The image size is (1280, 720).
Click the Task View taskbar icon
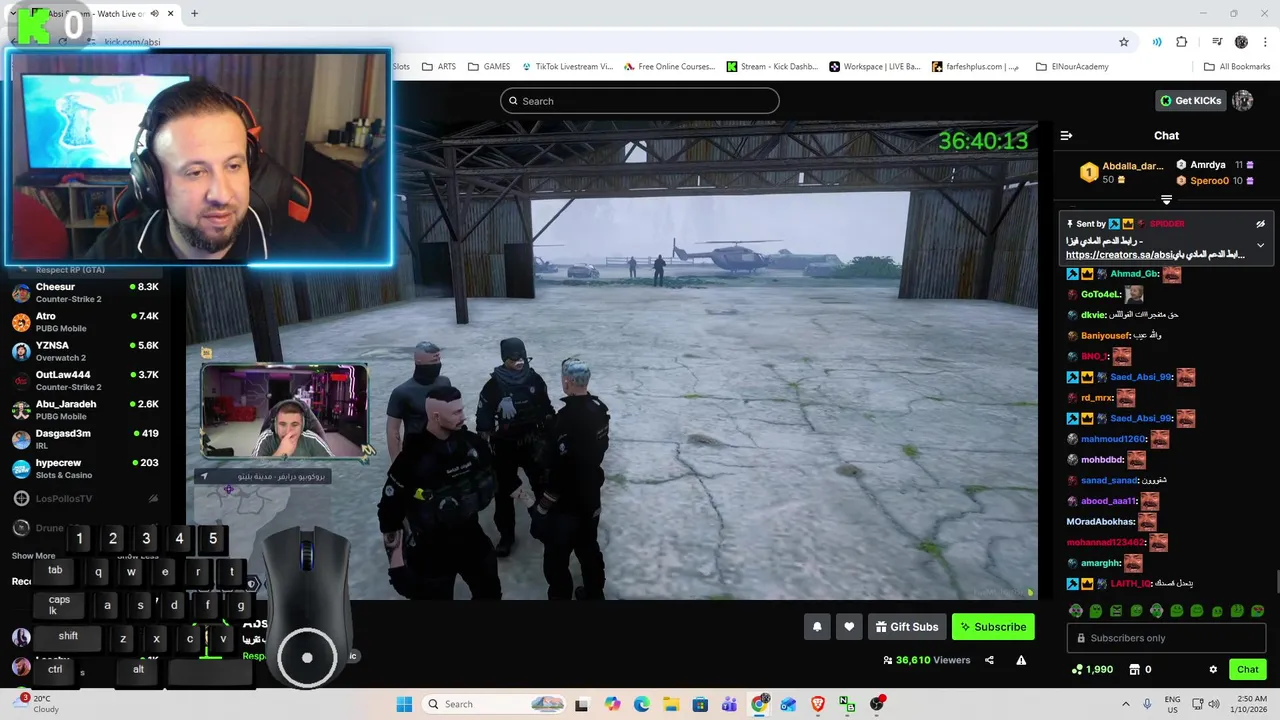pos(582,704)
